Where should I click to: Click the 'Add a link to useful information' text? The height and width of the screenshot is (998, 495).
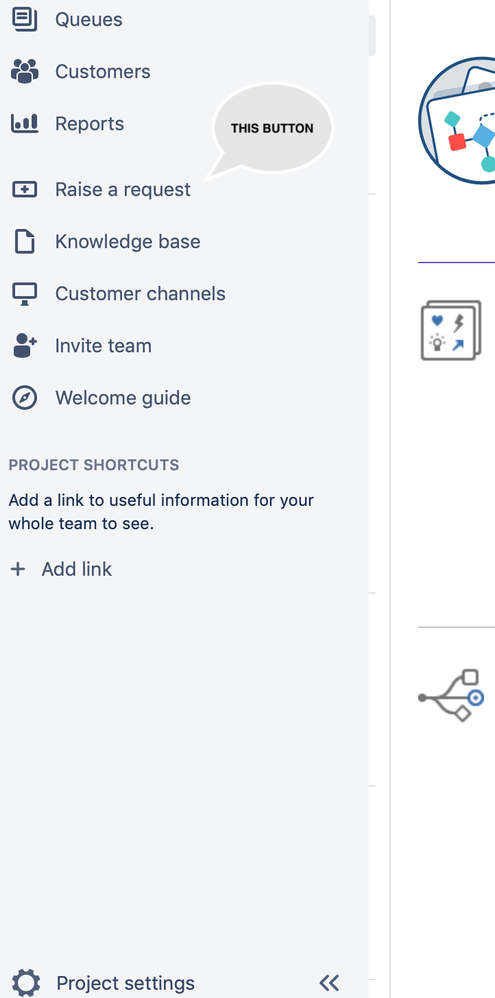(x=161, y=512)
